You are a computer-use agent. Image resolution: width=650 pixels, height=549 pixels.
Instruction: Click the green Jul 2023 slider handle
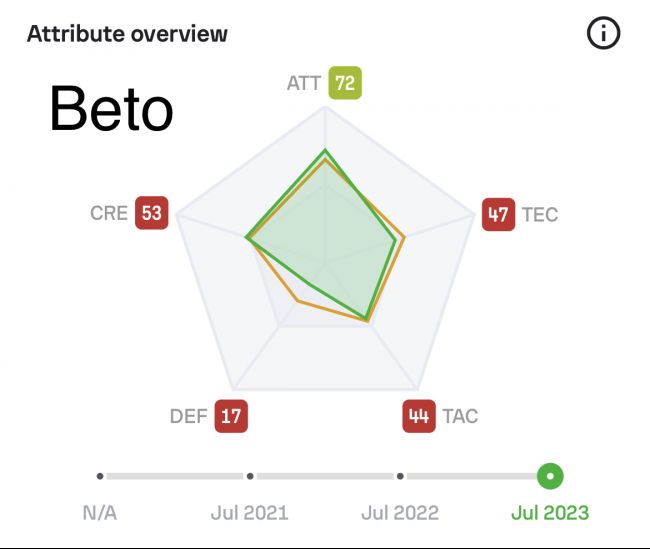tap(550, 476)
